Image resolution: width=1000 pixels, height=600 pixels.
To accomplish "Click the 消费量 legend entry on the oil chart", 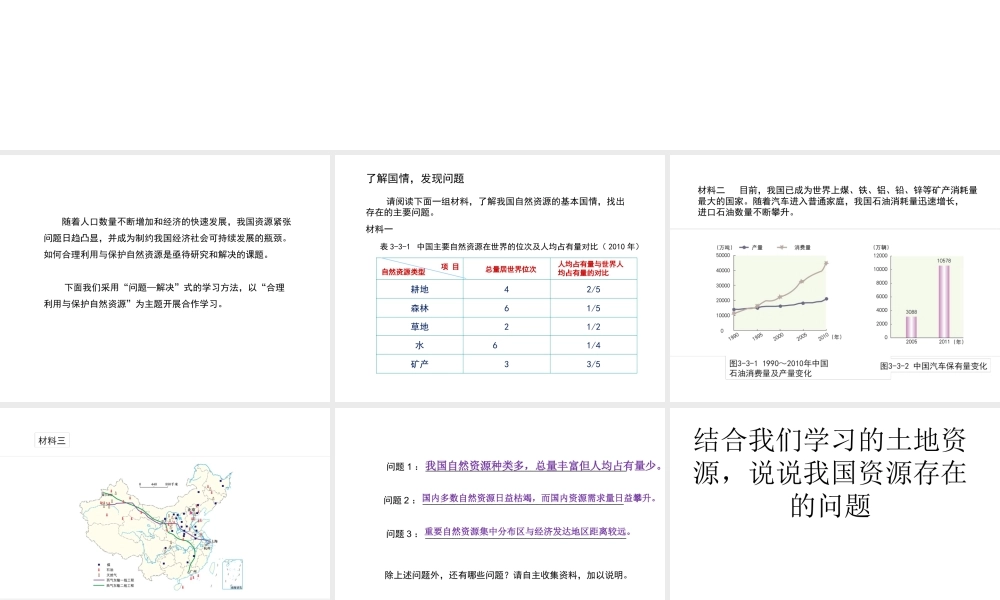I will click(x=793, y=247).
